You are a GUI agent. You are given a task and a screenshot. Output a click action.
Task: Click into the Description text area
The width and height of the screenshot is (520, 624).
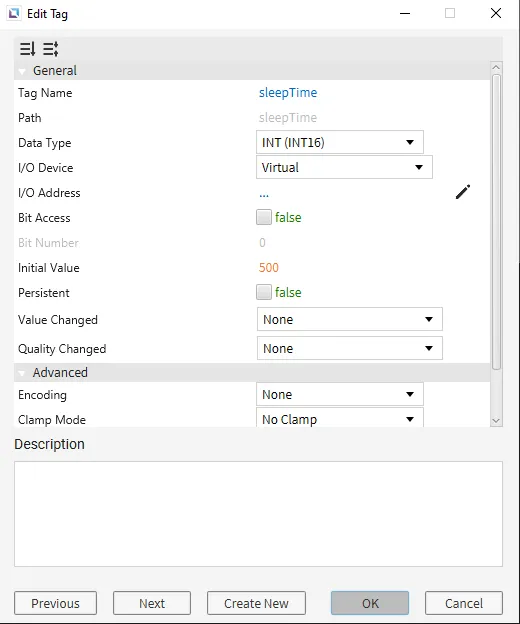click(x=258, y=514)
